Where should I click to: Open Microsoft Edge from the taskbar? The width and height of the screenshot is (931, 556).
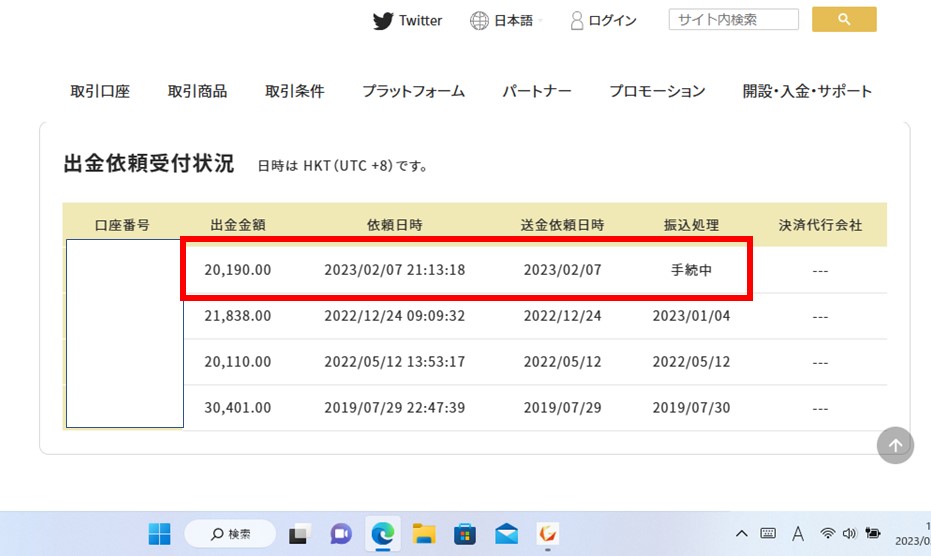[382, 534]
